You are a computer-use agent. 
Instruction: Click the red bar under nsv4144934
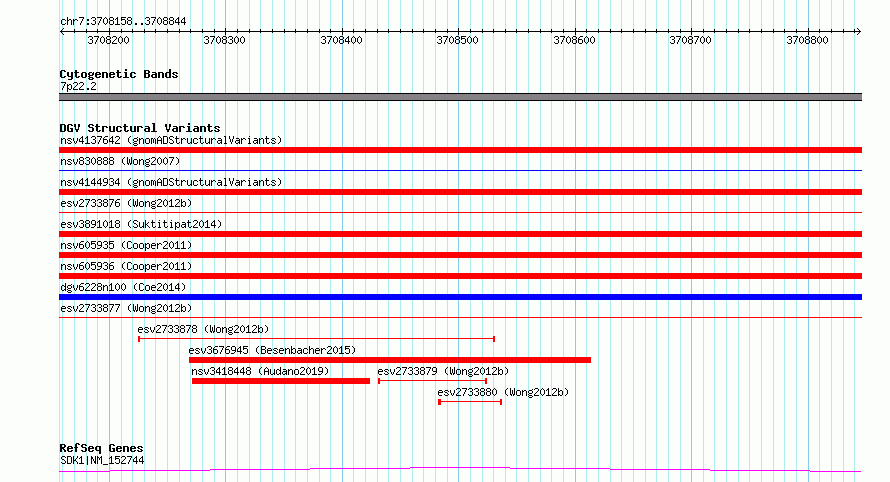click(460, 192)
